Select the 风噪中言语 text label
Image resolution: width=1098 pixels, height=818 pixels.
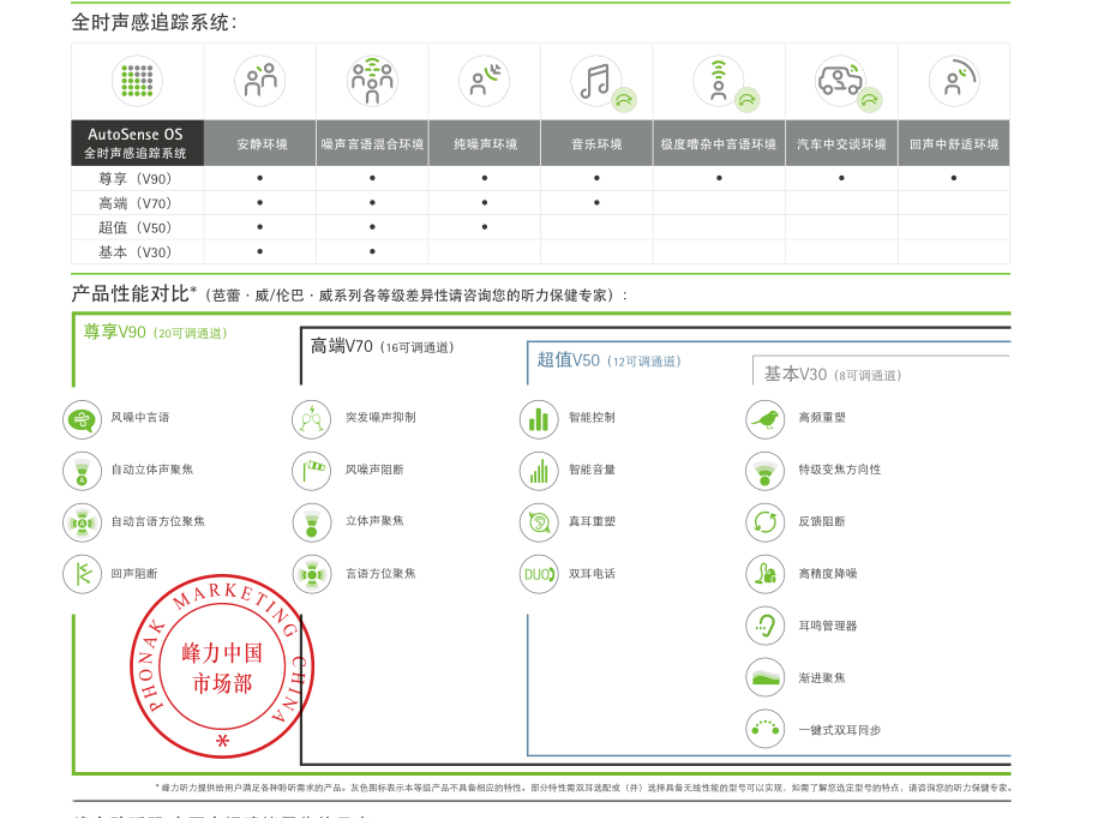[140, 417]
